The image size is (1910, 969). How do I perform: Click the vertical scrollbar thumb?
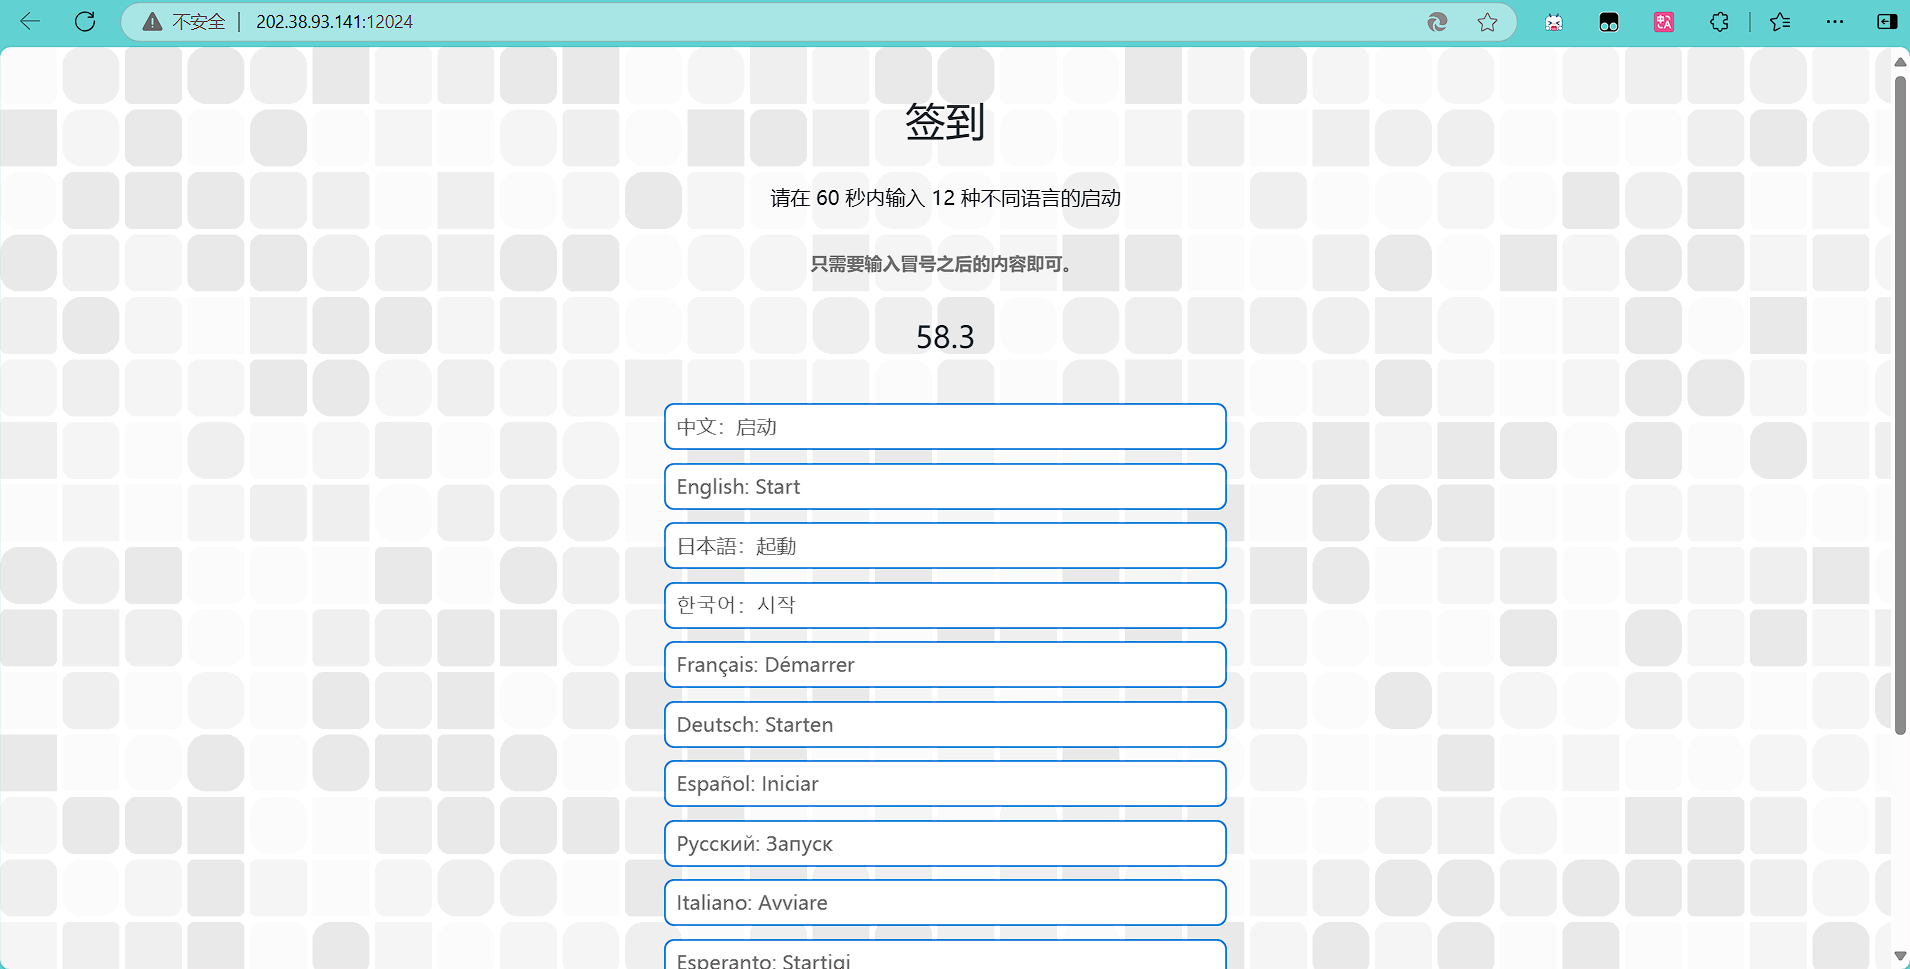click(x=1900, y=405)
